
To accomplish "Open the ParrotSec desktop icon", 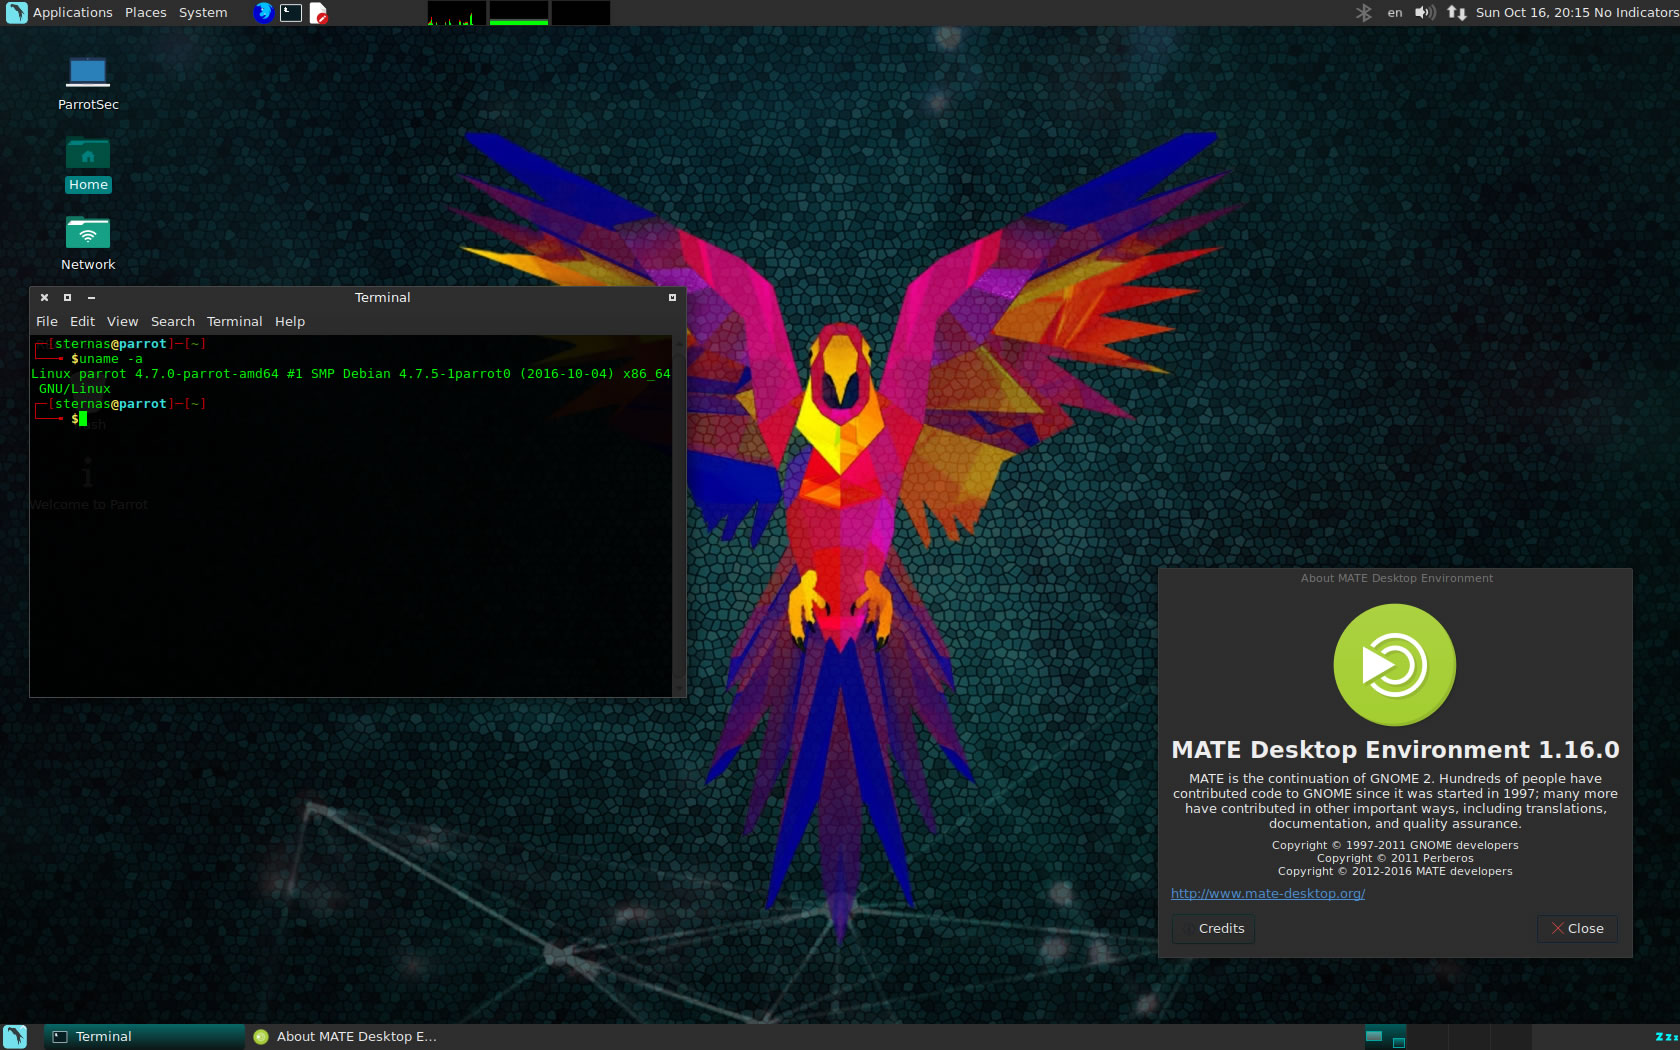I will pyautogui.click(x=88, y=84).
